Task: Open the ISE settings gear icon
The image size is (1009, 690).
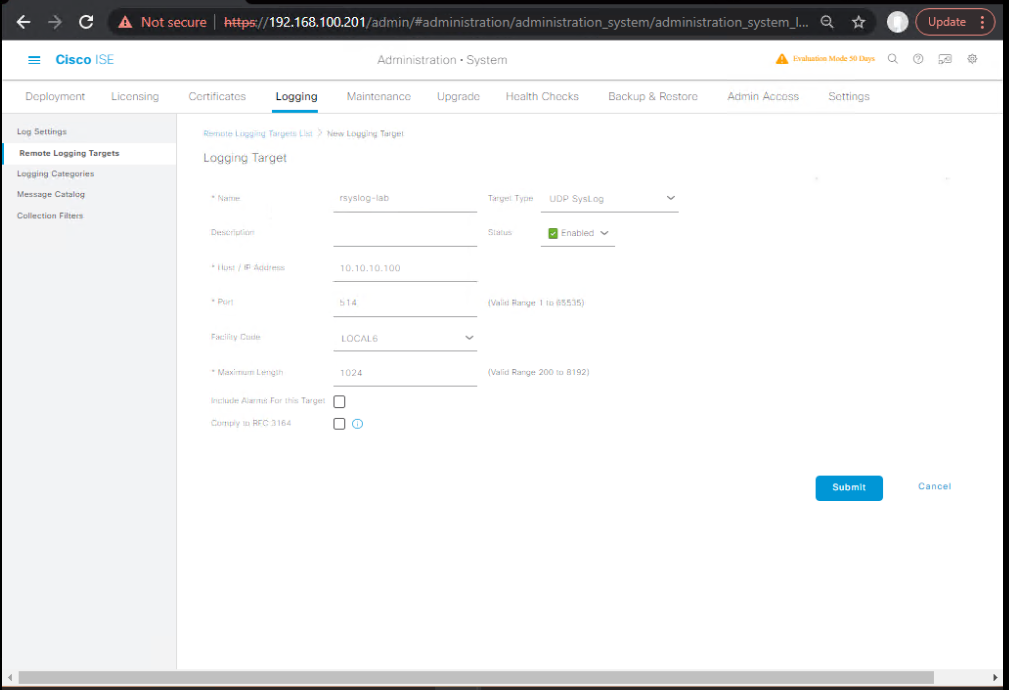Action: click(x=972, y=59)
